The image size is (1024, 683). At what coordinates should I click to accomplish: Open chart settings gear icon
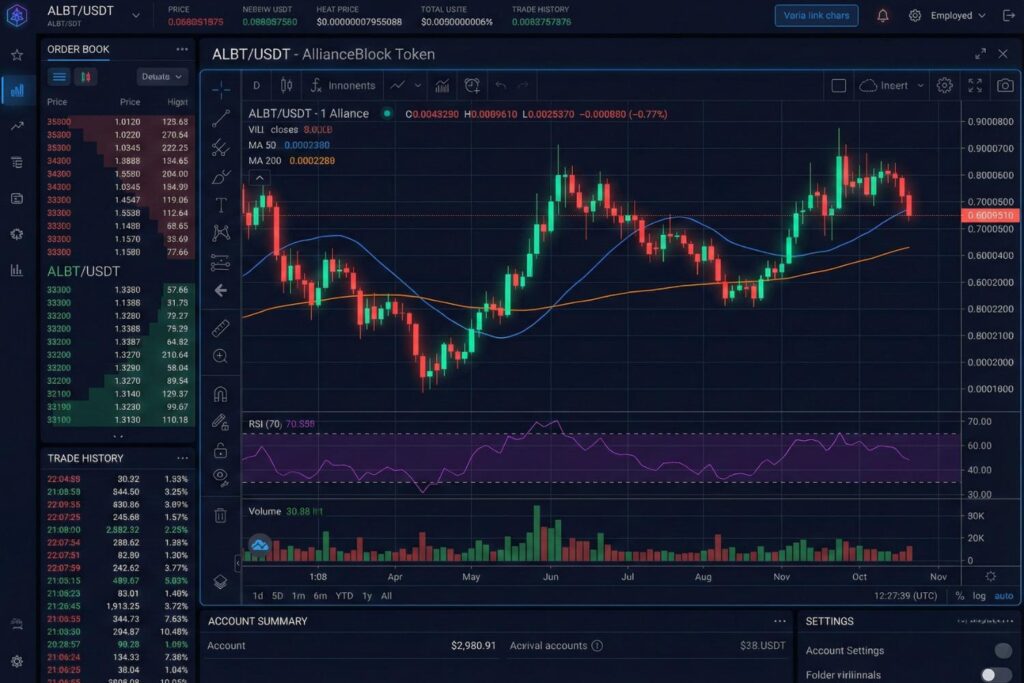click(x=944, y=86)
